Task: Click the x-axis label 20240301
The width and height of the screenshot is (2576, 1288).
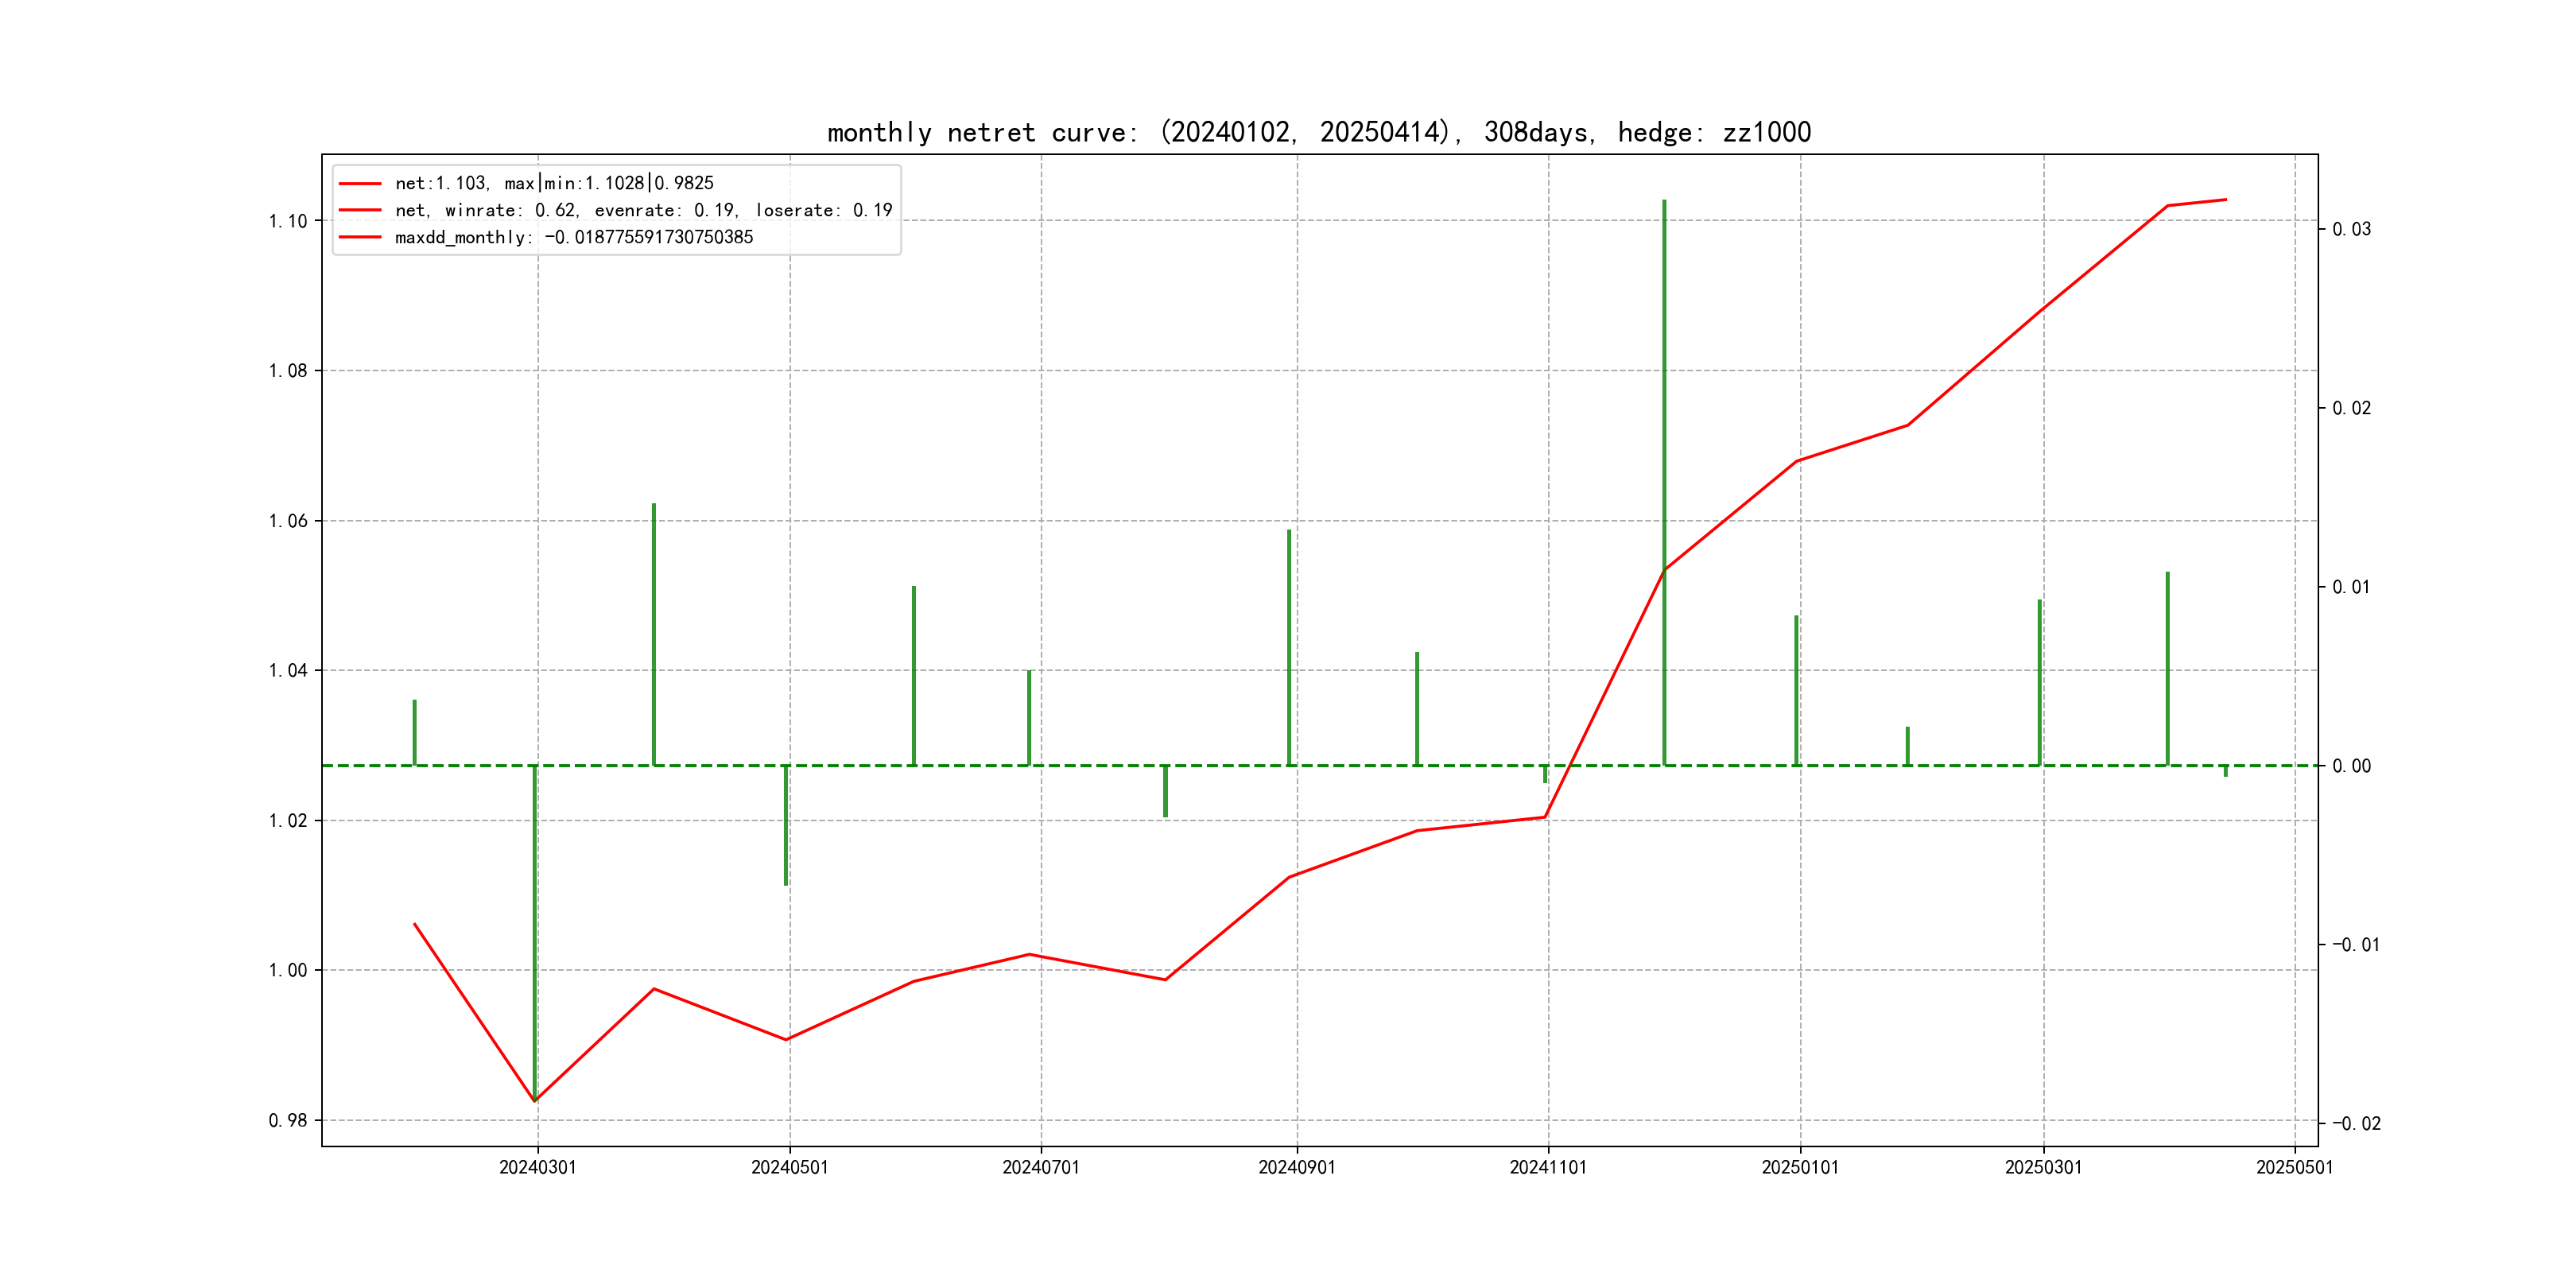Action: pos(538,1167)
